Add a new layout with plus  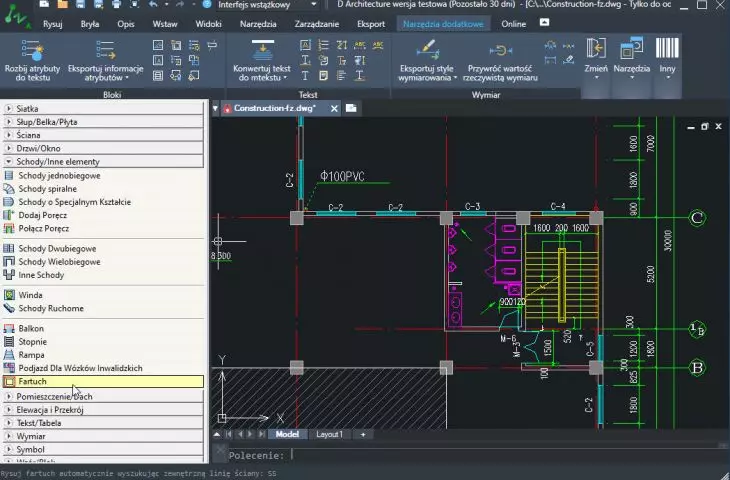click(x=363, y=434)
